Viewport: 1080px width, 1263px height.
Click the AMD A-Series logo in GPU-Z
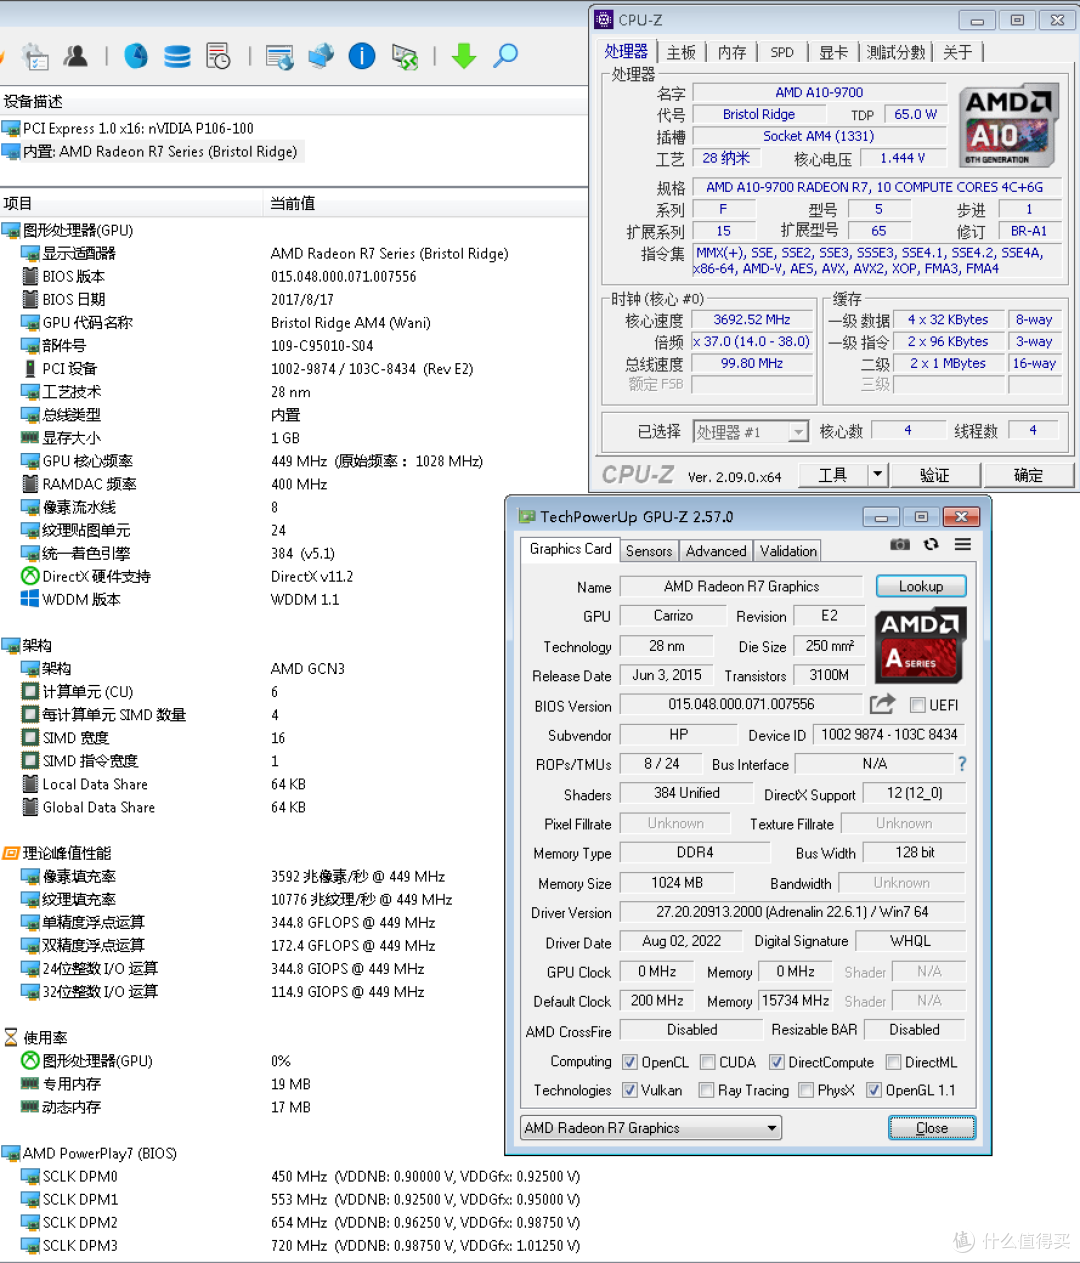(921, 646)
